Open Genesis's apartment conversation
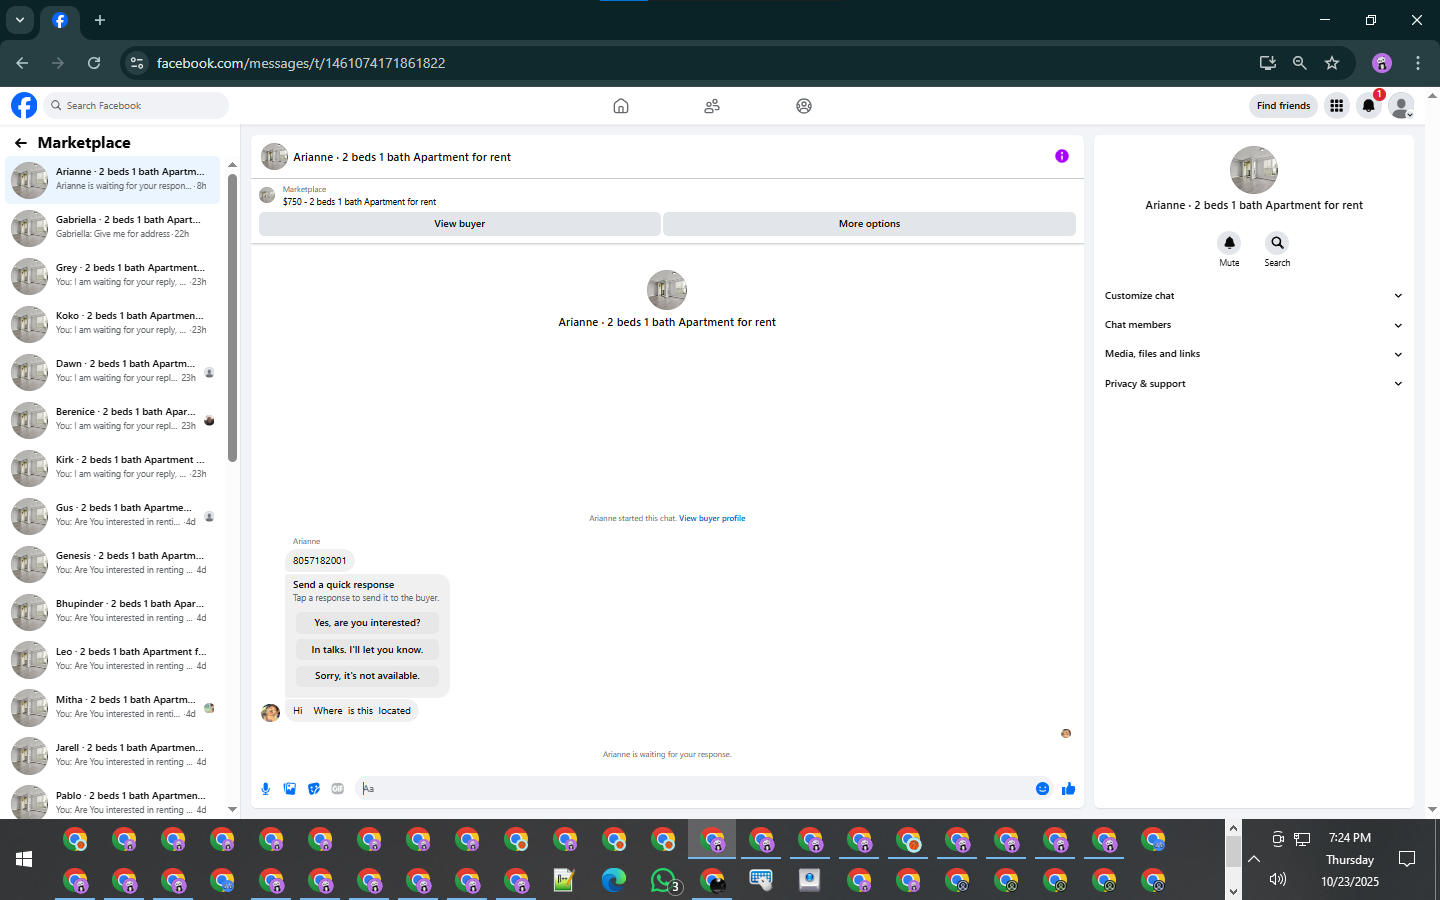Viewport: 1440px width, 900px height. (114, 564)
